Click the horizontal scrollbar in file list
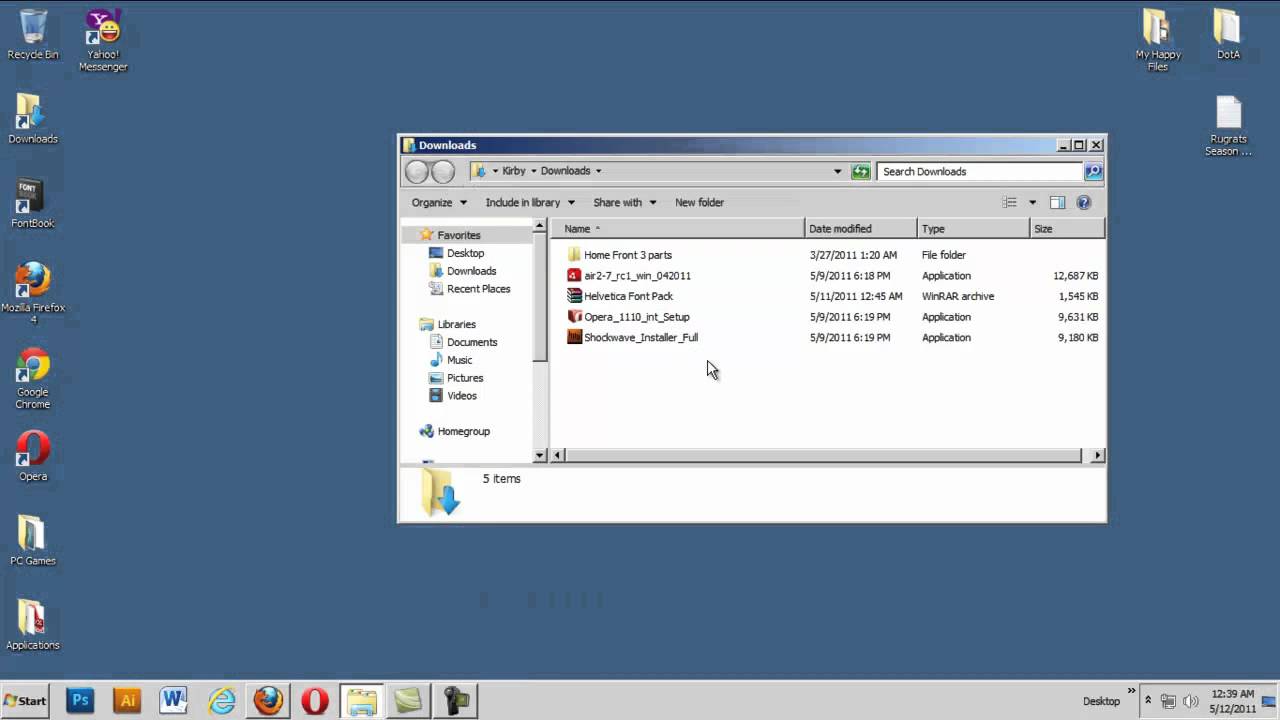Viewport: 1280px width, 720px height. click(x=824, y=455)
